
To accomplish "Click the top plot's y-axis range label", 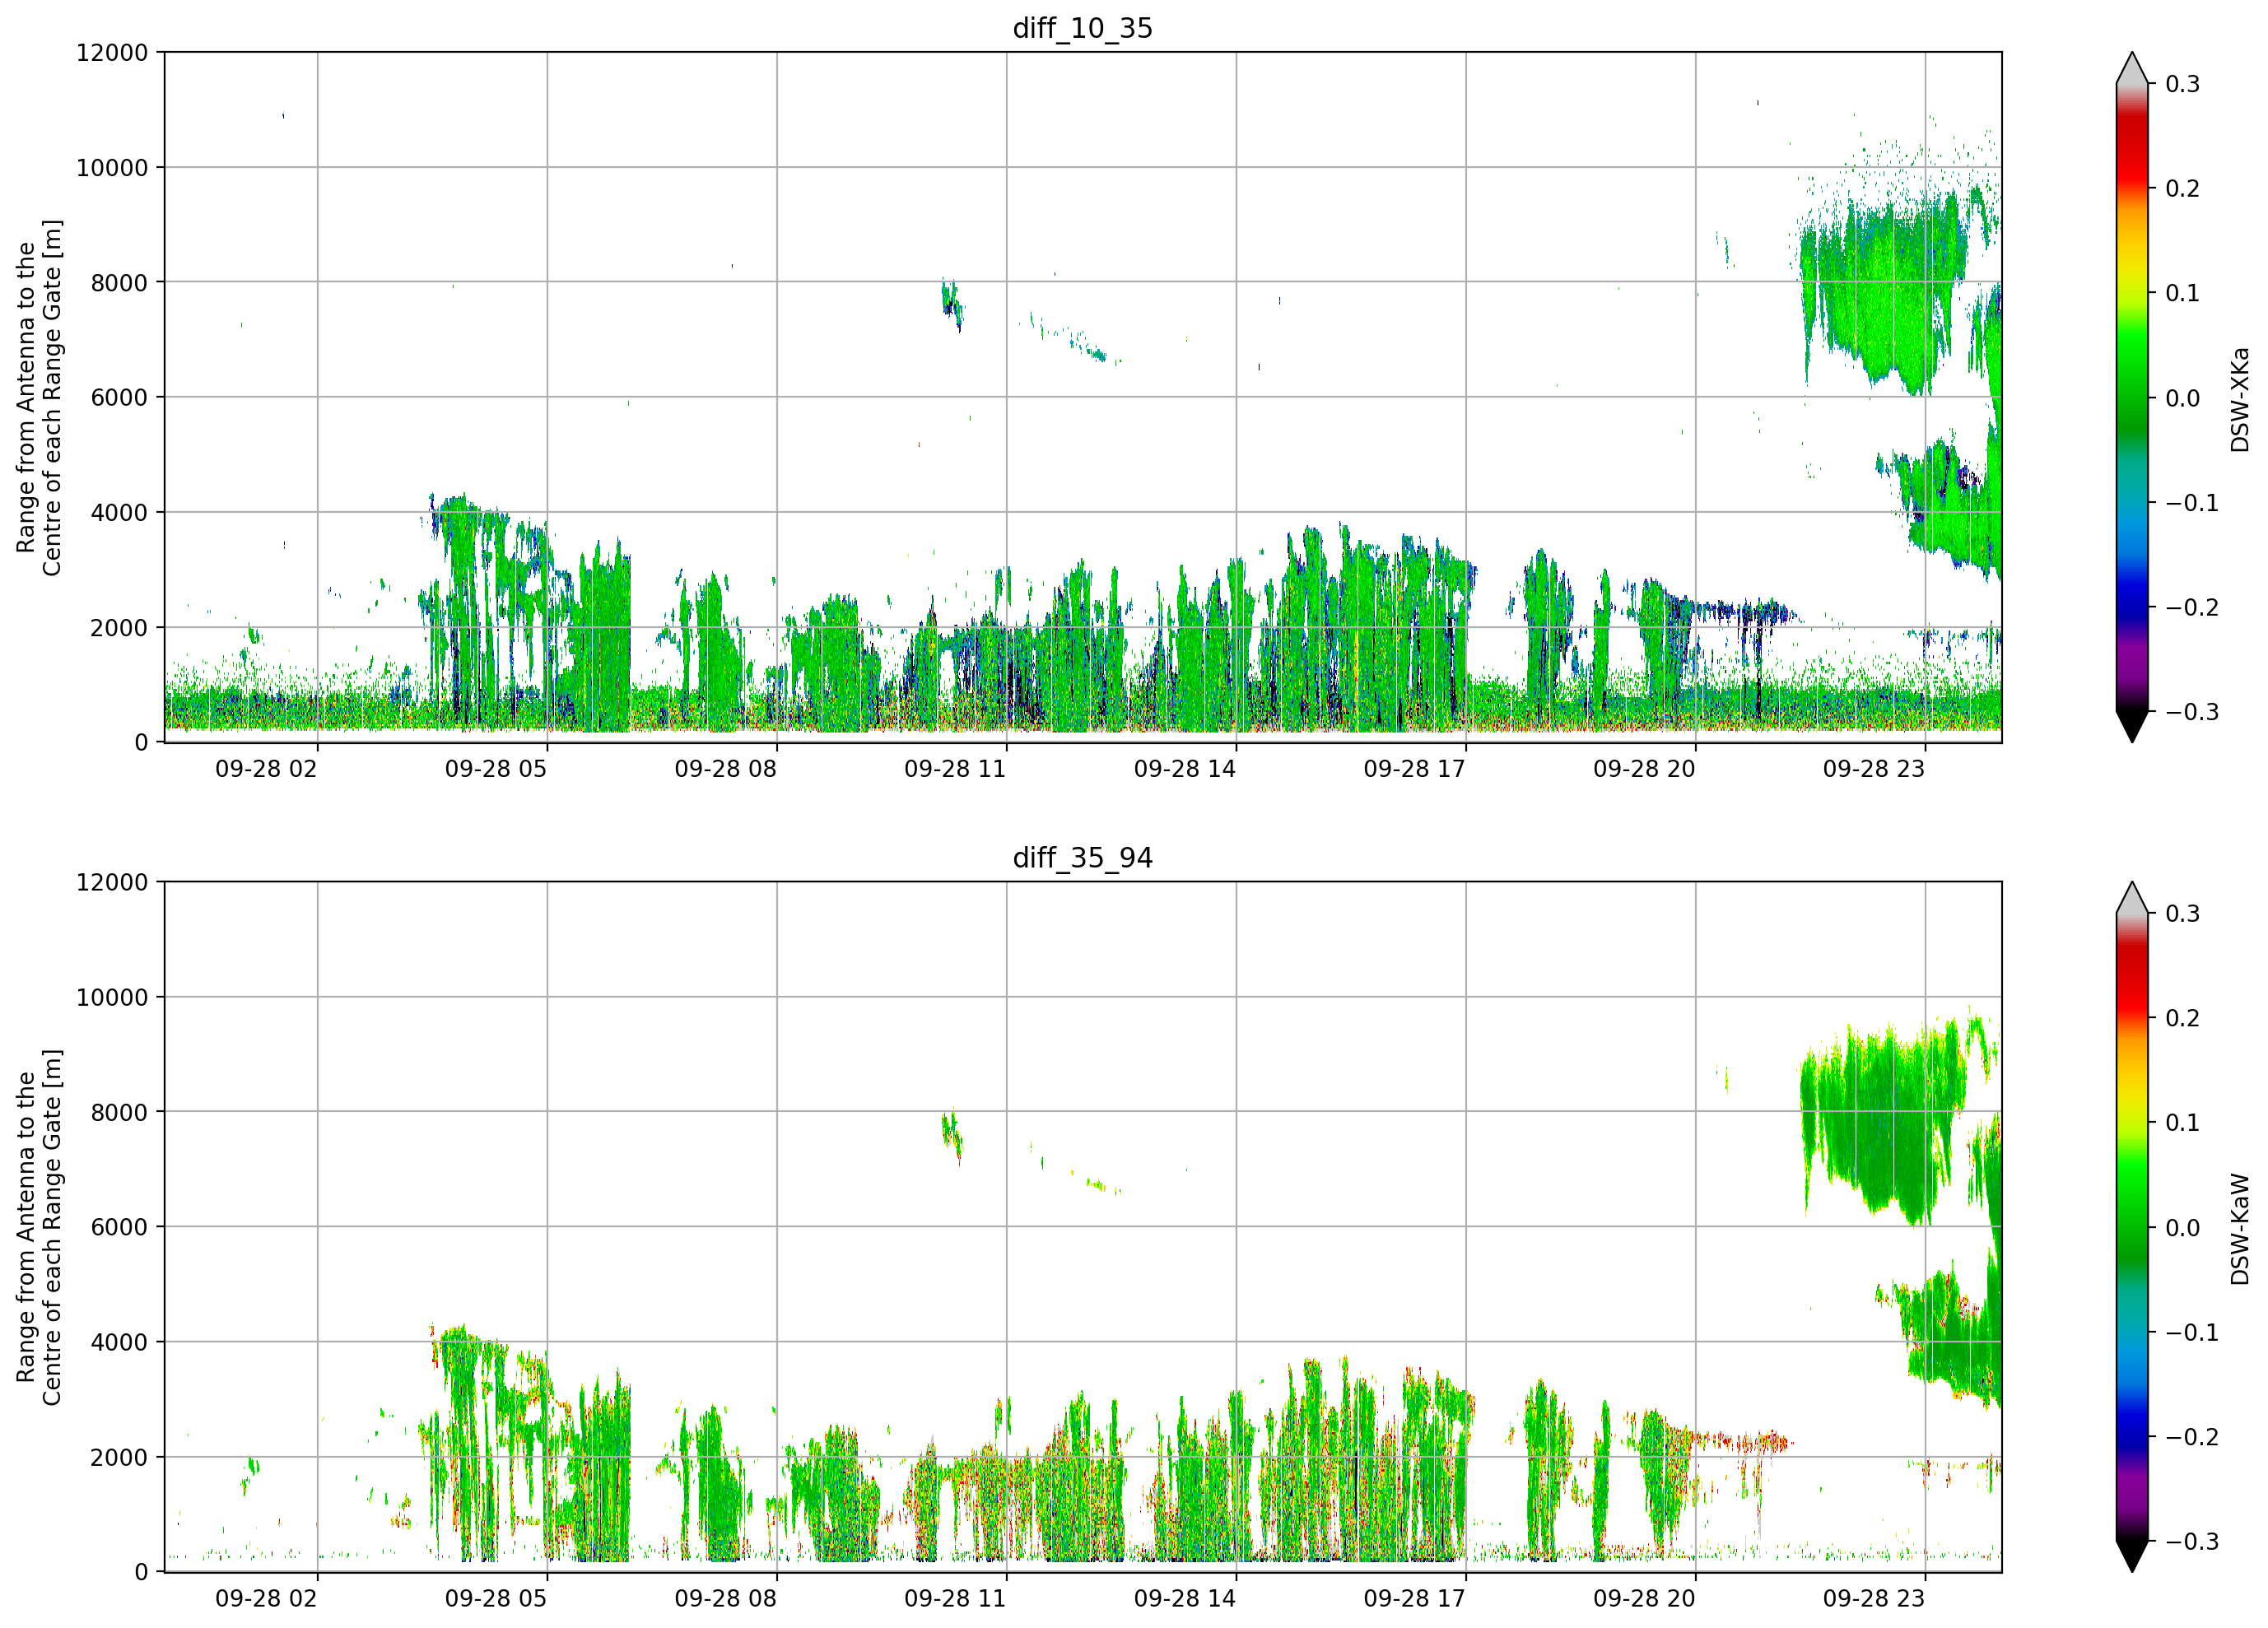I will point(39,397).
